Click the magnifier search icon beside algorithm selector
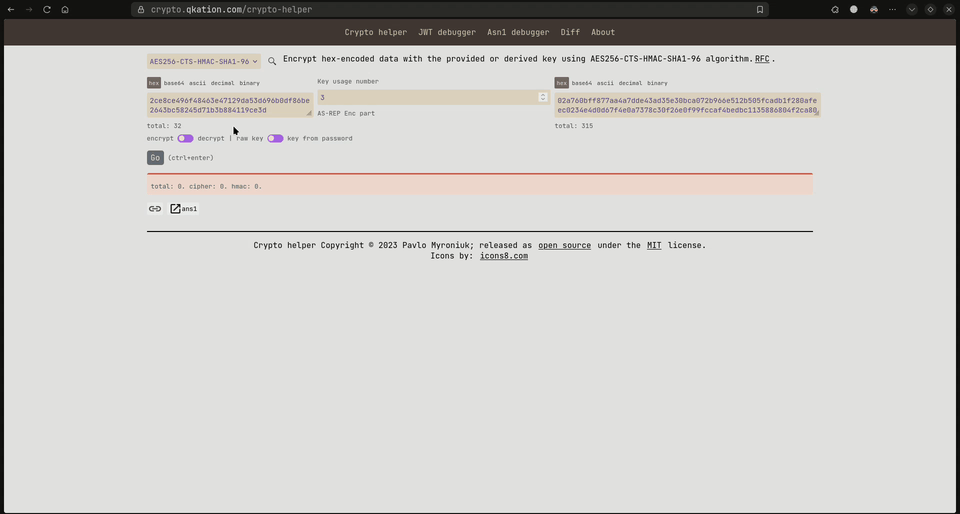This screenshot has height=514, width=960. point(272,61)
